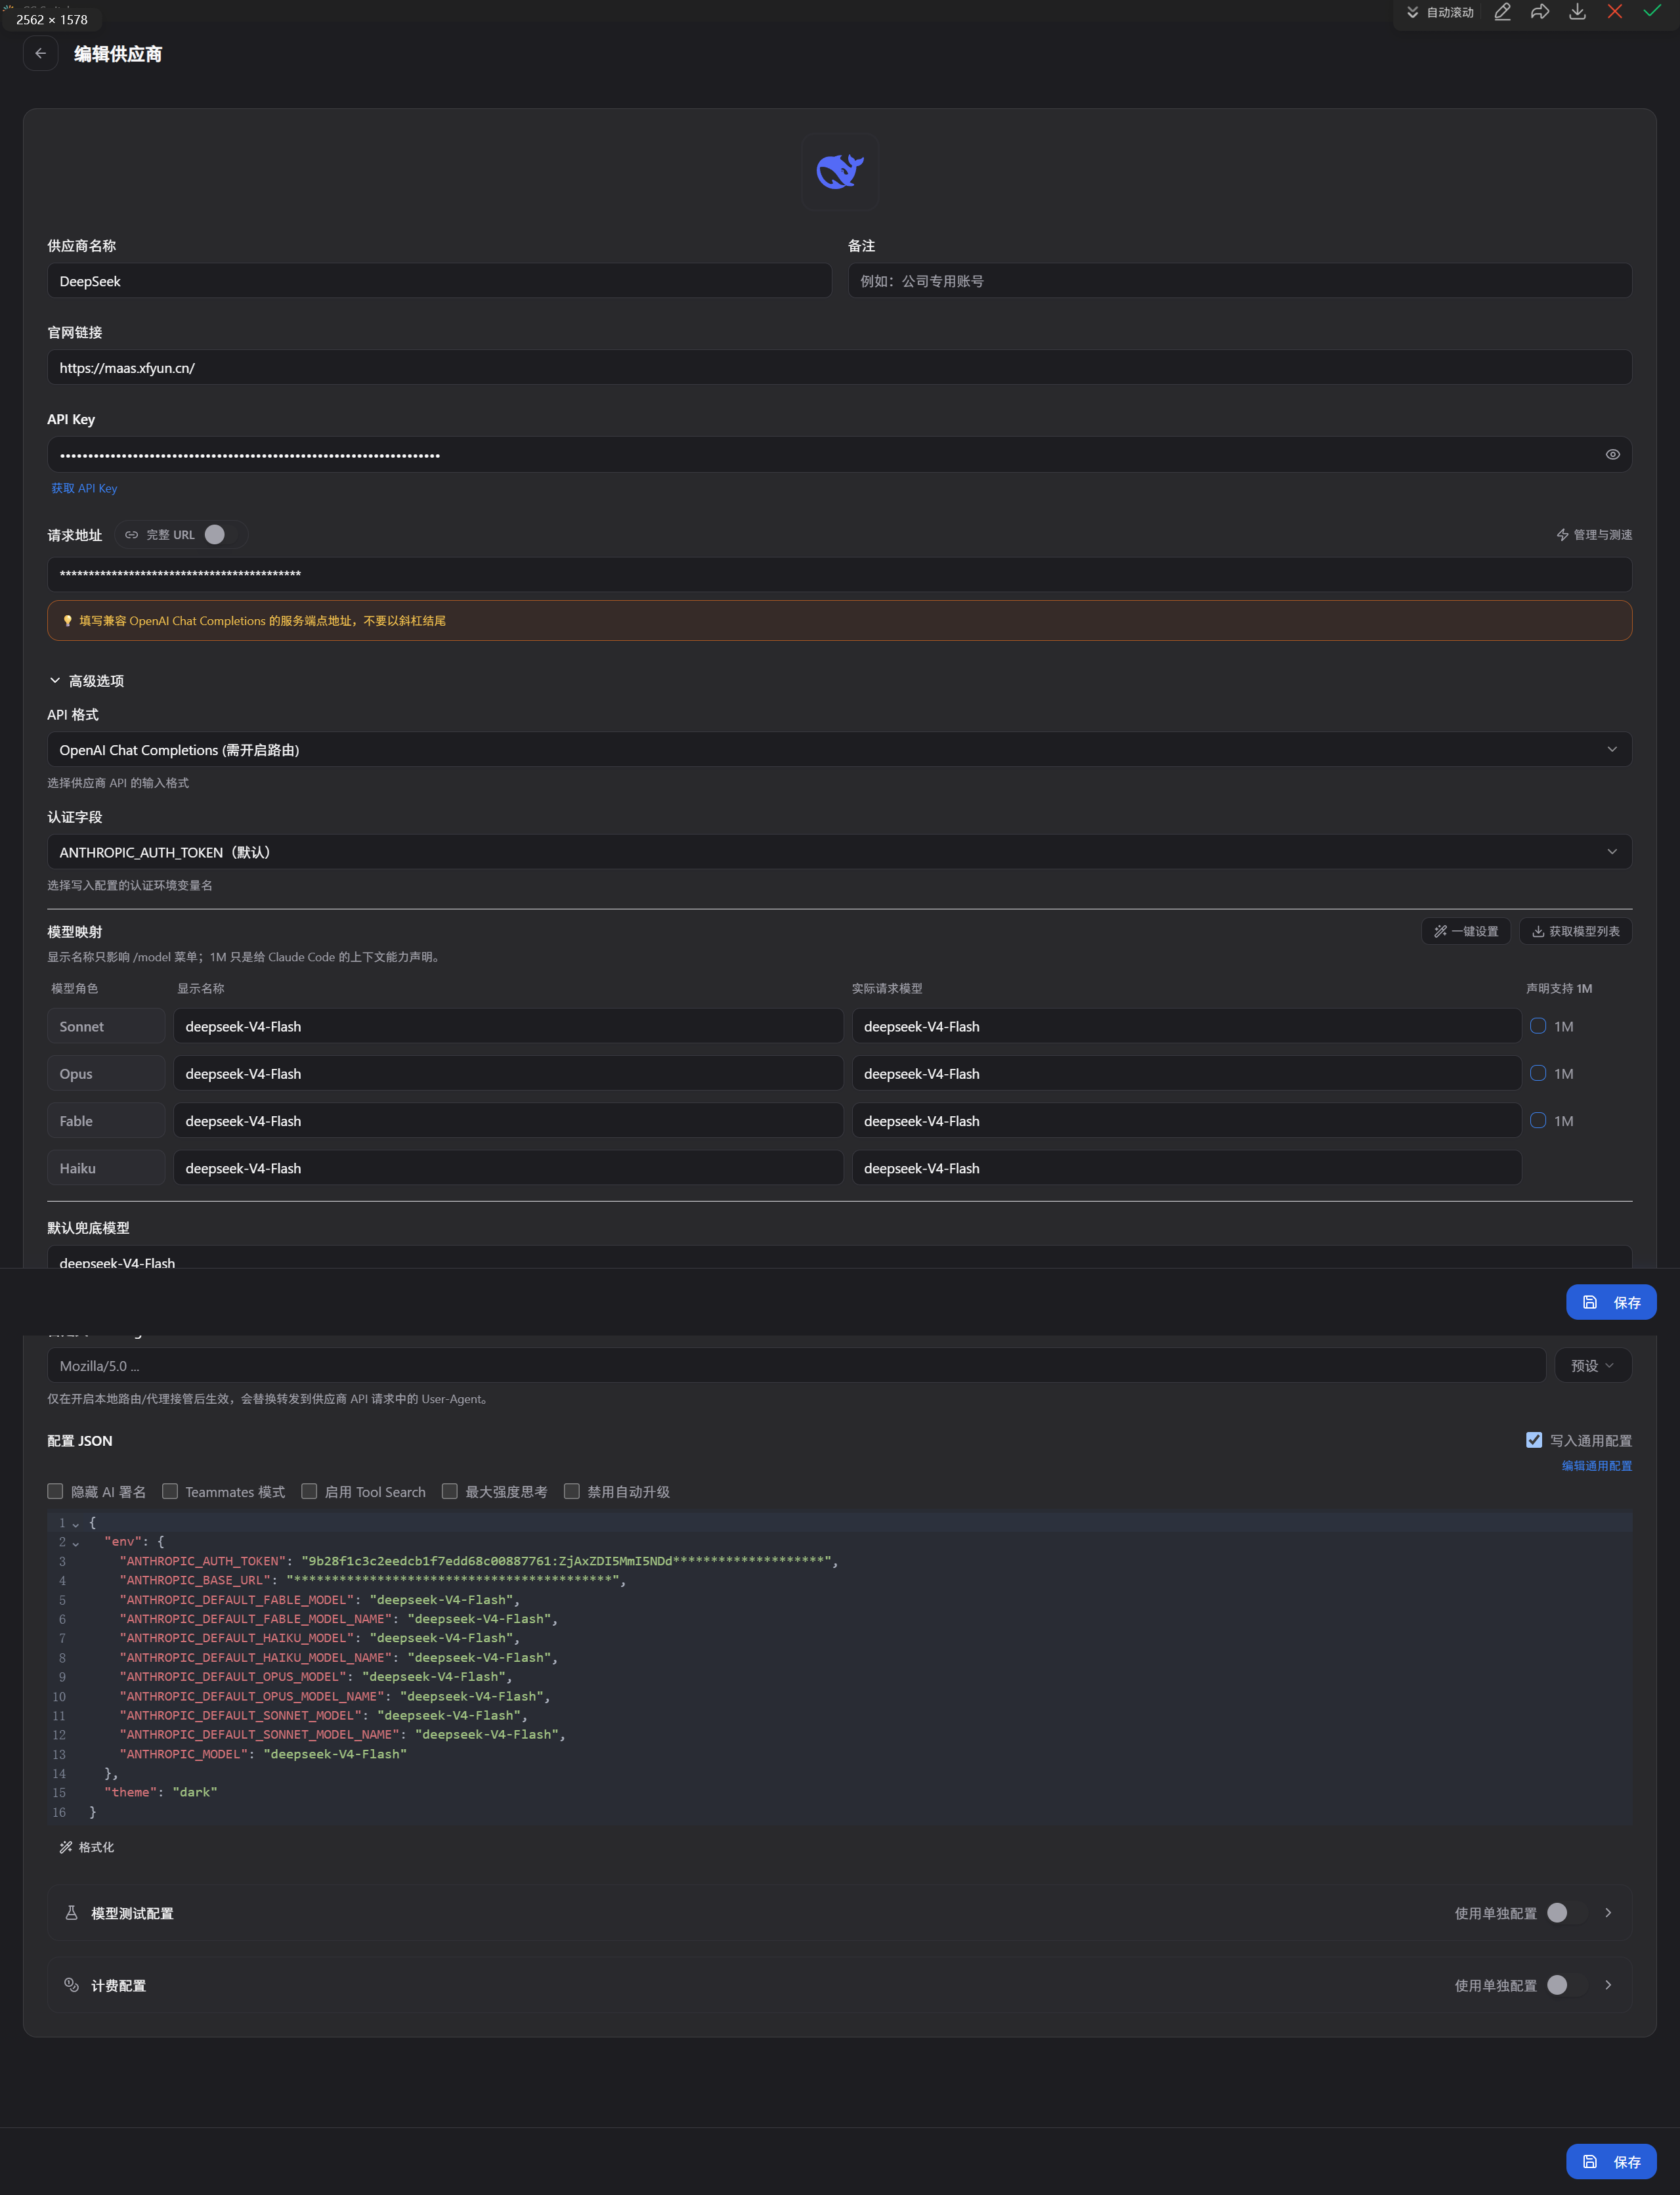Image resolution: width=1680 pixels, height=2195 pixels.
Task: Click 保存 button above the Mozilla/5.0 field
Action: pos(1611,1302)
